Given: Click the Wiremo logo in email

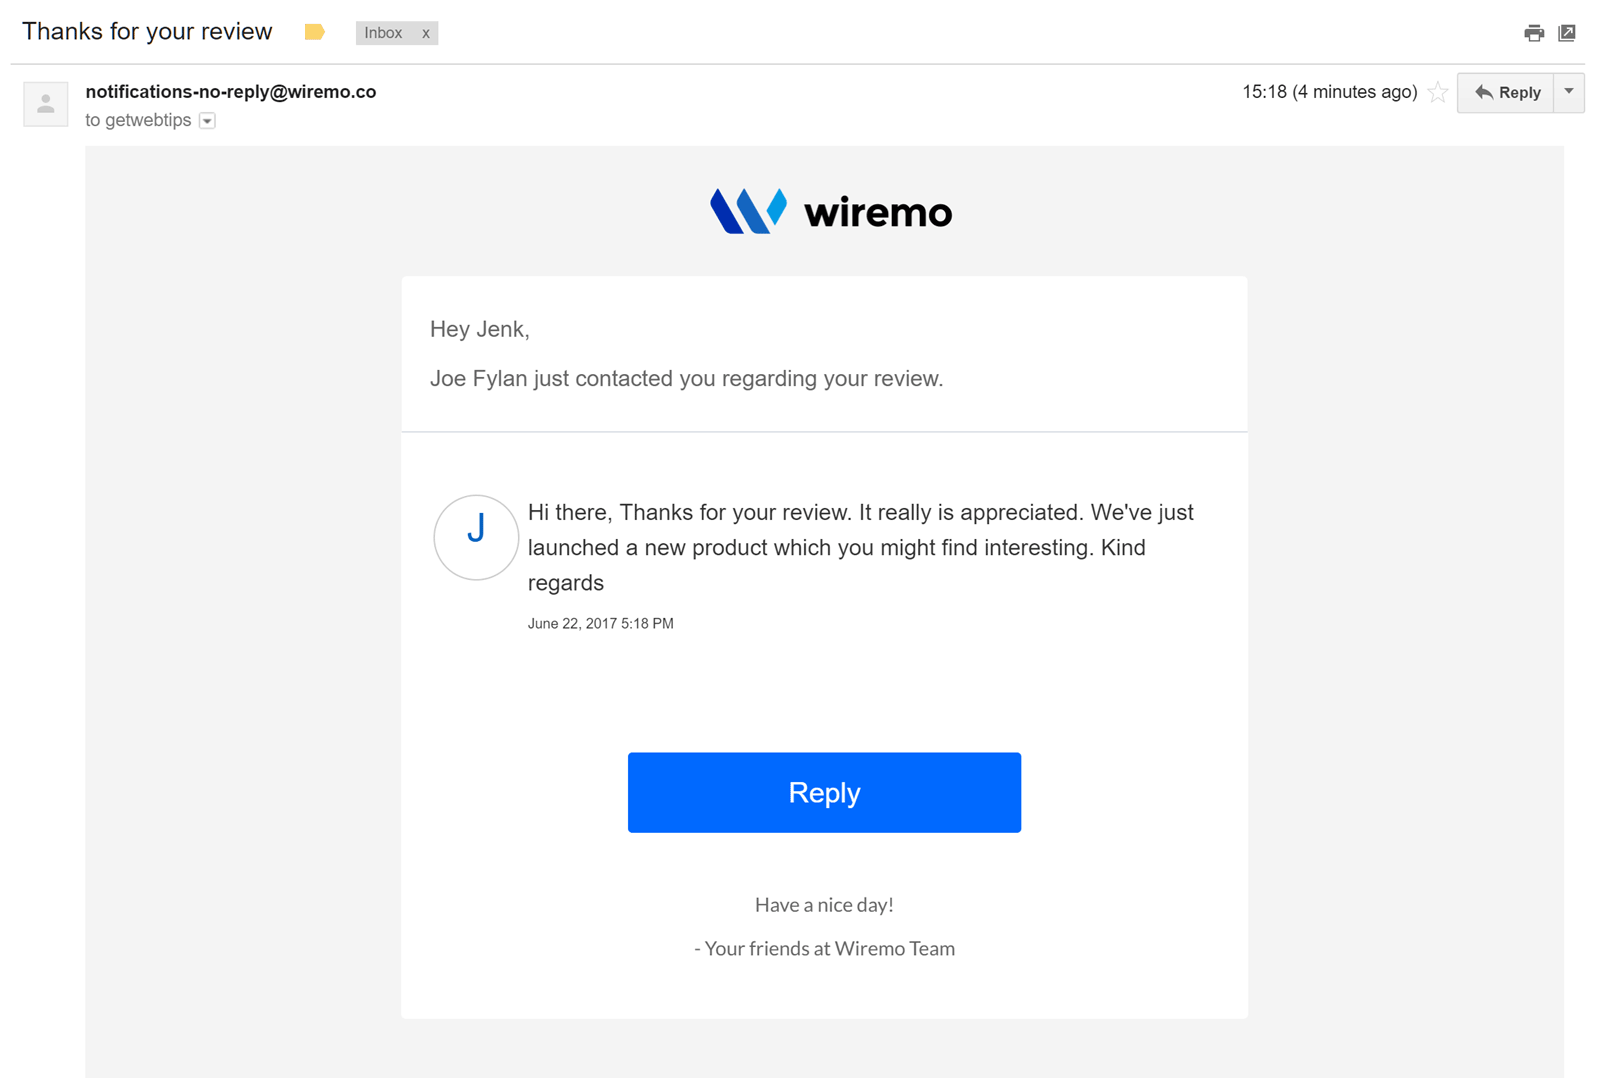Looking at the screenshot, I should click(830, 211).
